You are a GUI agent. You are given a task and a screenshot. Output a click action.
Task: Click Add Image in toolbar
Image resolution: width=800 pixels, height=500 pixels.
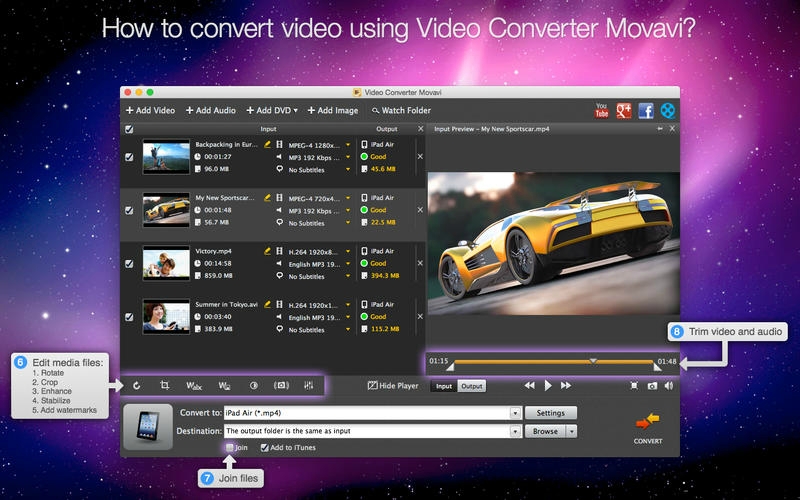tap(333, 110)
